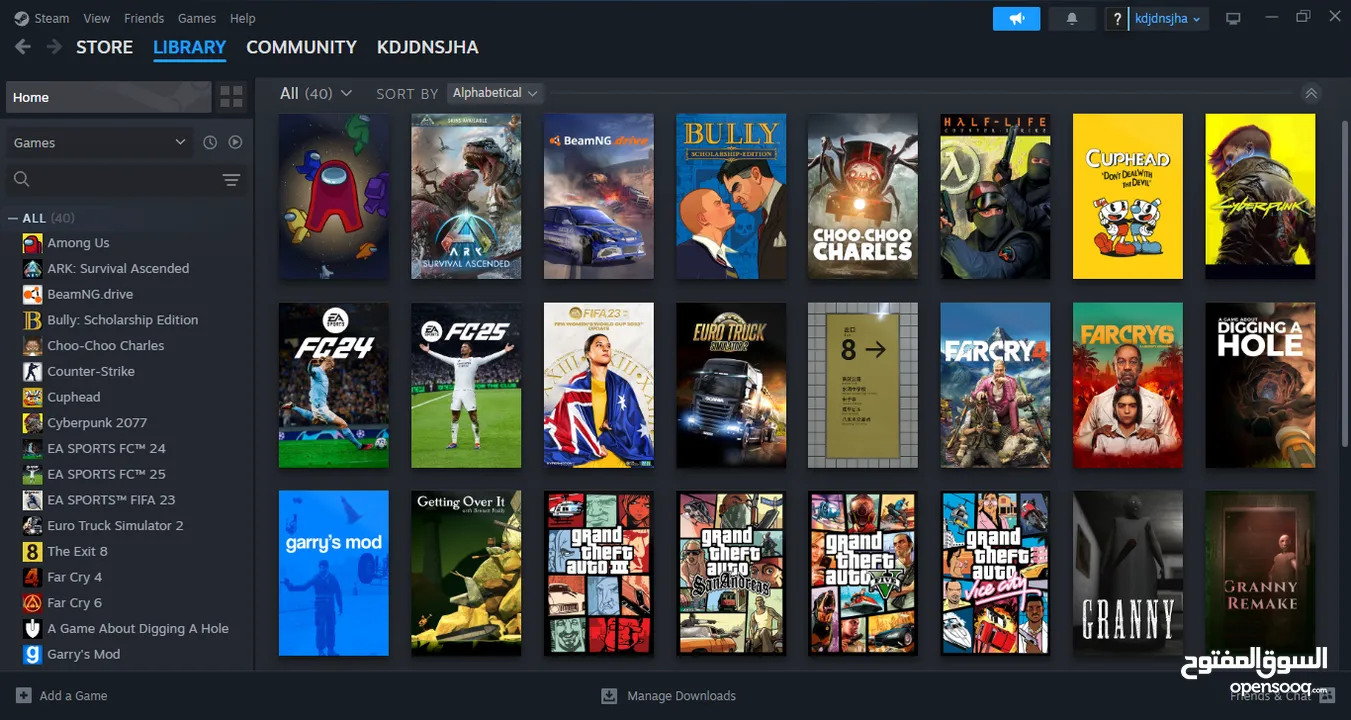
Task: Open the View menu
Action: coord(97,18)
